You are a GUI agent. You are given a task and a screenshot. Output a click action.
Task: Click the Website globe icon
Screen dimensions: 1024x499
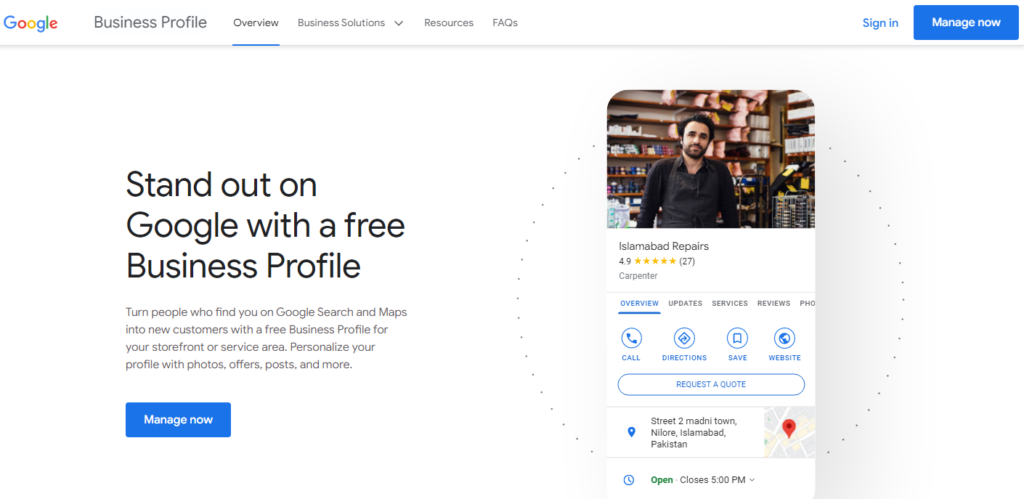pos(784,338)
